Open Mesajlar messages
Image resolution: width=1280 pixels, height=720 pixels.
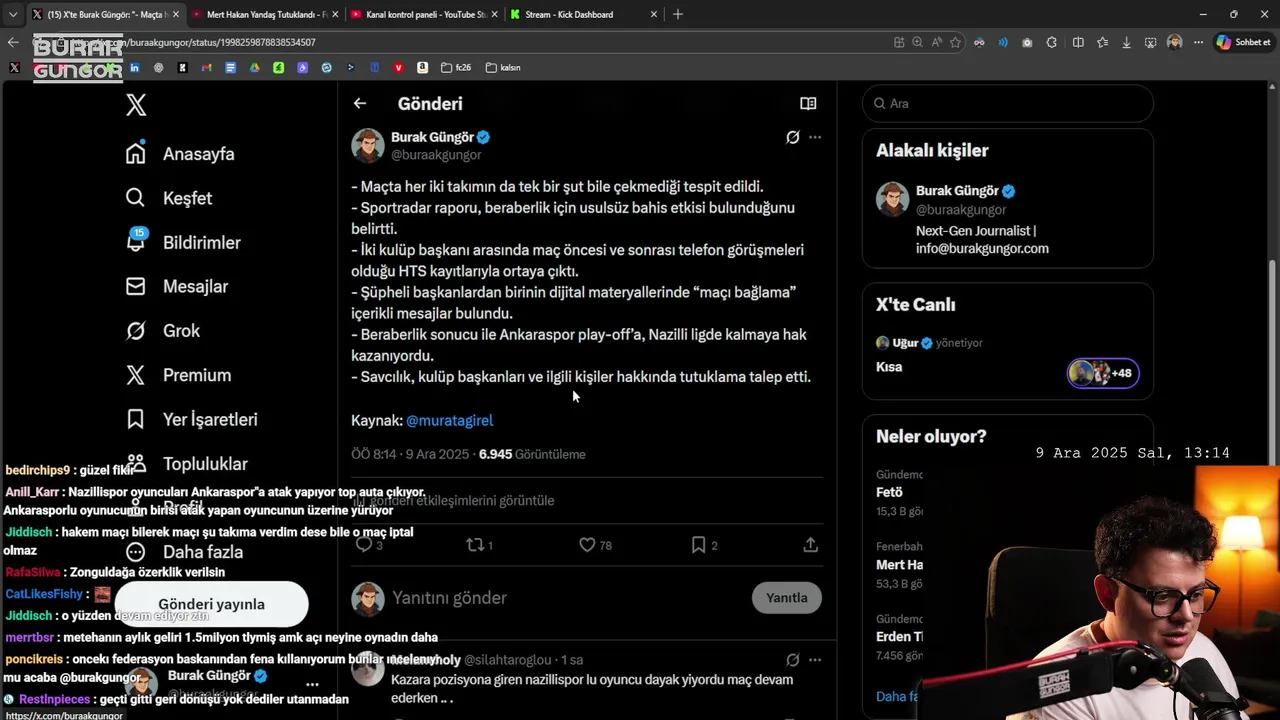[x=177, y=286]
